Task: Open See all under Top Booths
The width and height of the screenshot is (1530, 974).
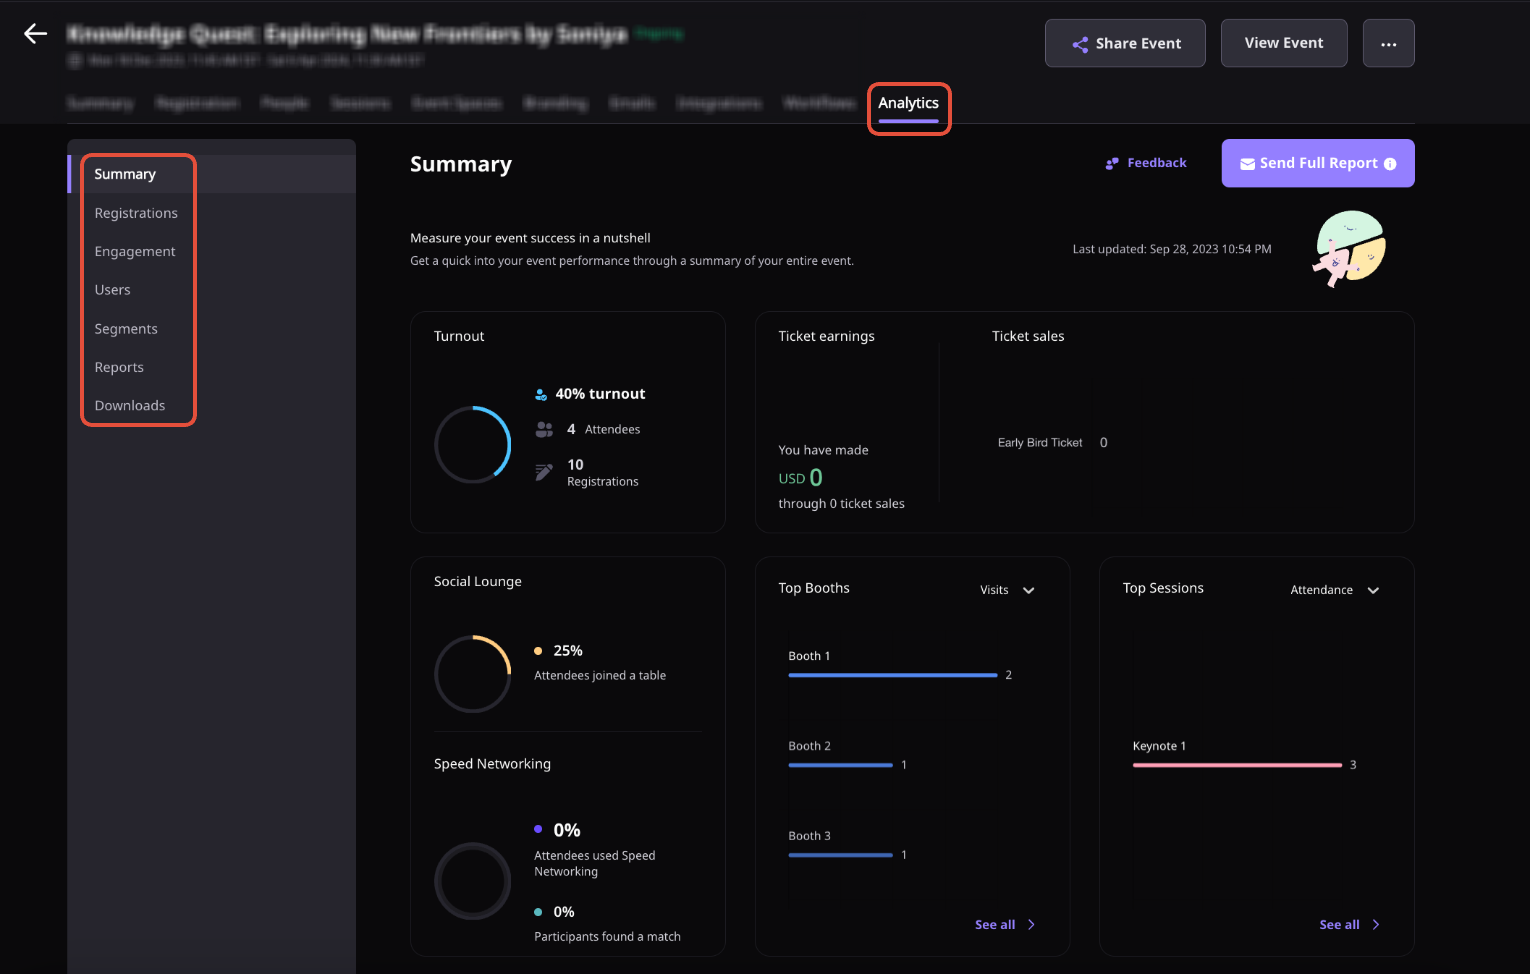Action: click(x=1004, y=925)
